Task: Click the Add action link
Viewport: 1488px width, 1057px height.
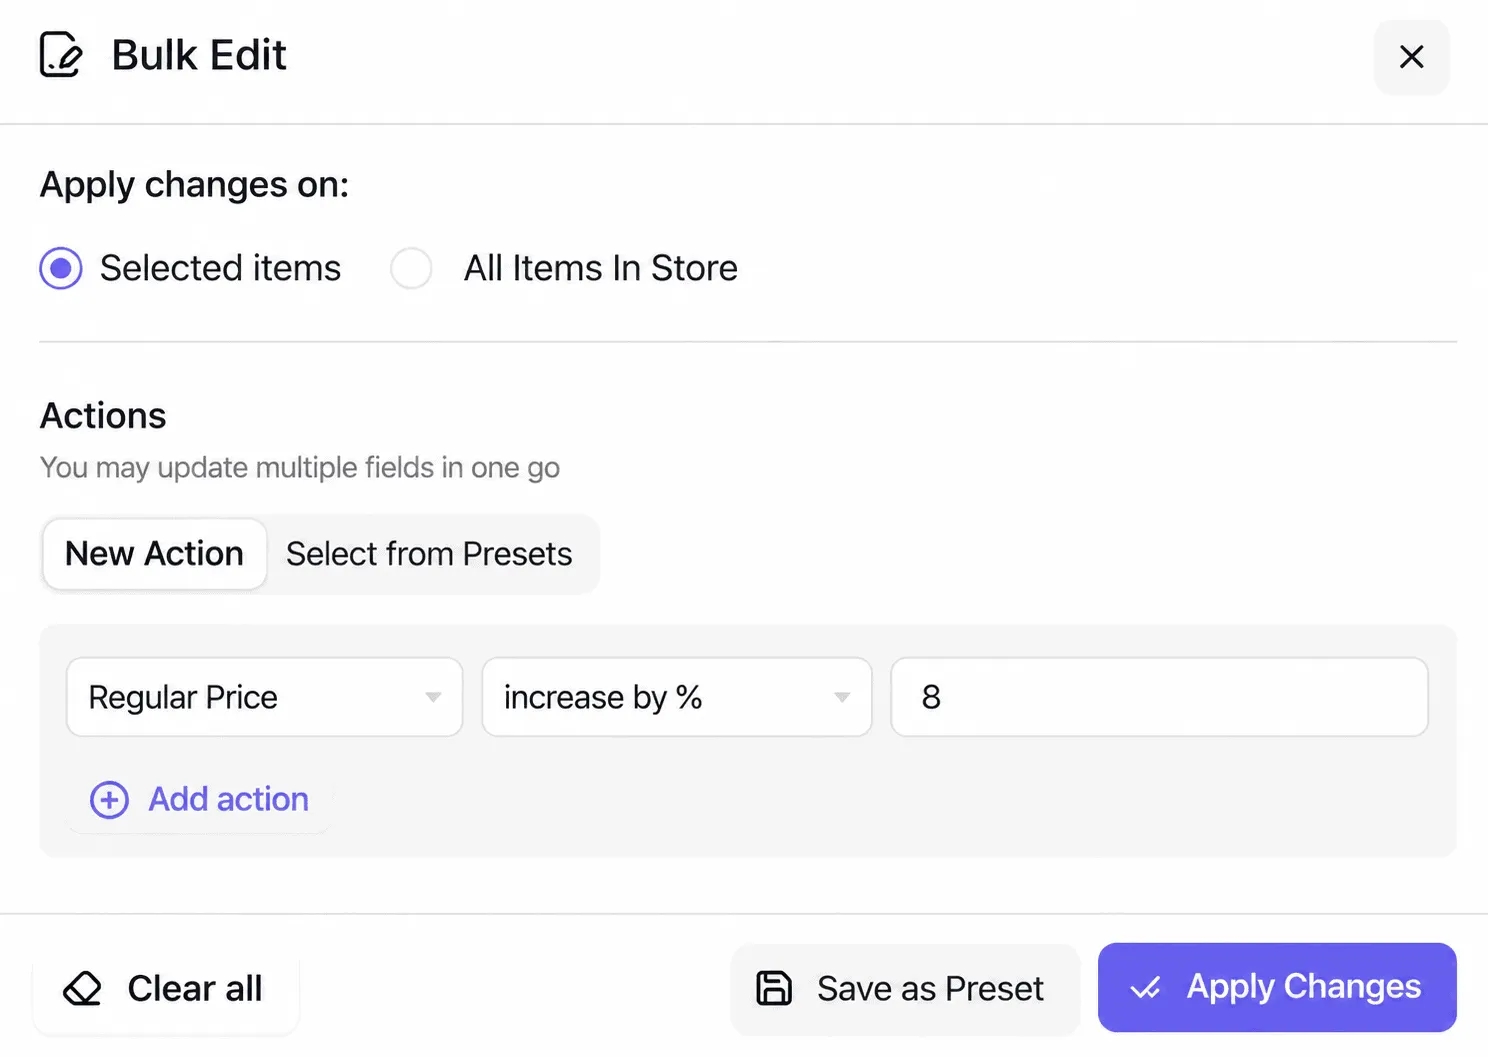Action: [x=199, y=799]
